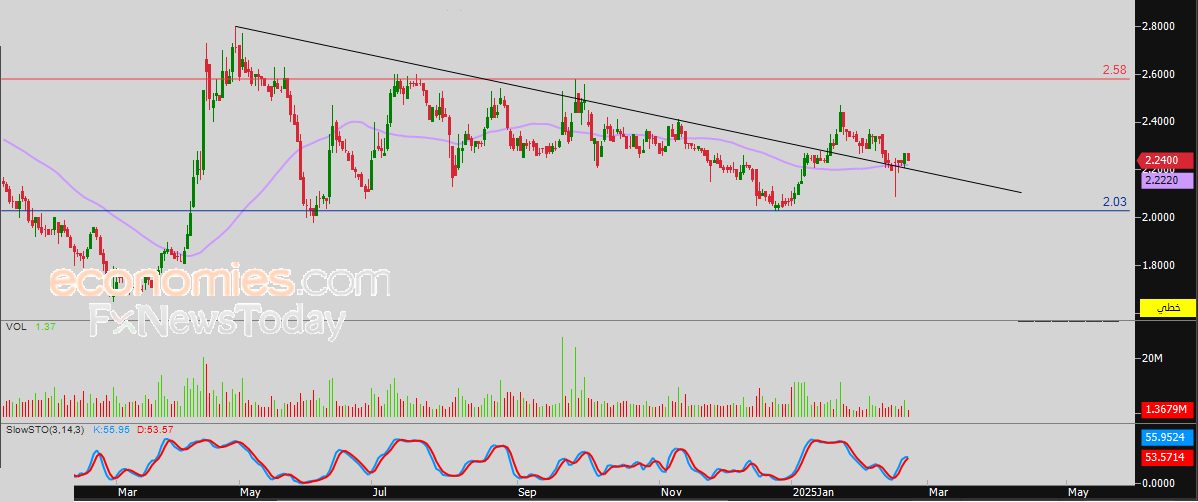
Task: Click the K:55.95 stochastic value
Action: pyautogui.click(x=112, y=430)
